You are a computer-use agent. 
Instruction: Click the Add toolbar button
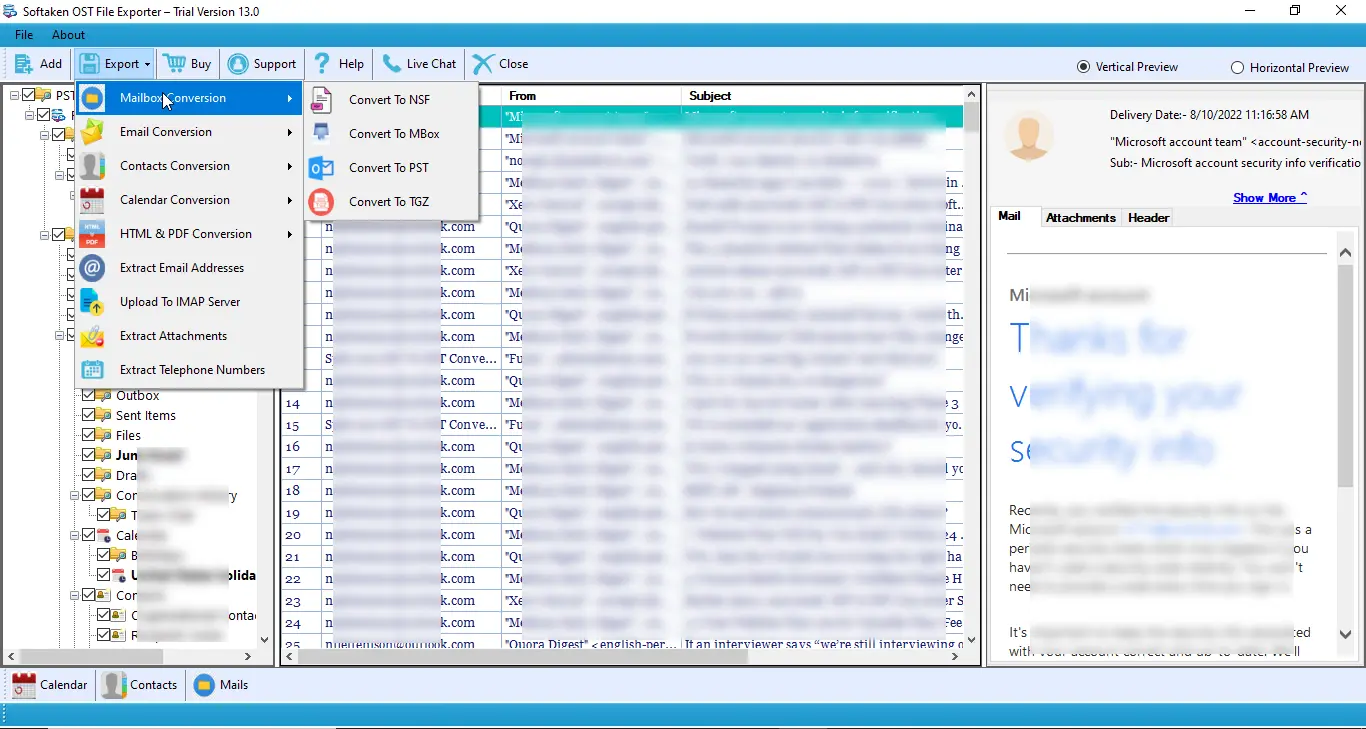point(38,63)
